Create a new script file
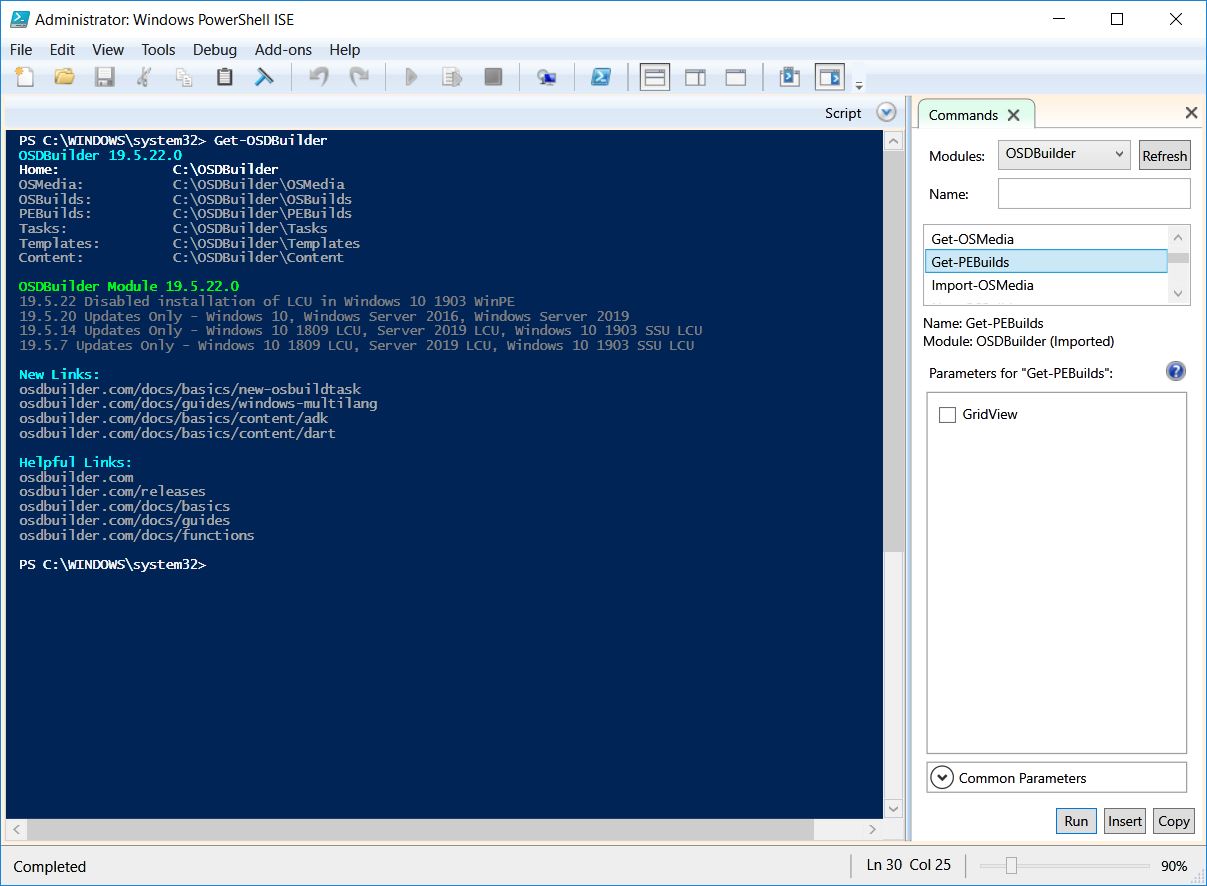This screenshot has height=886, width=1207. 24,77
